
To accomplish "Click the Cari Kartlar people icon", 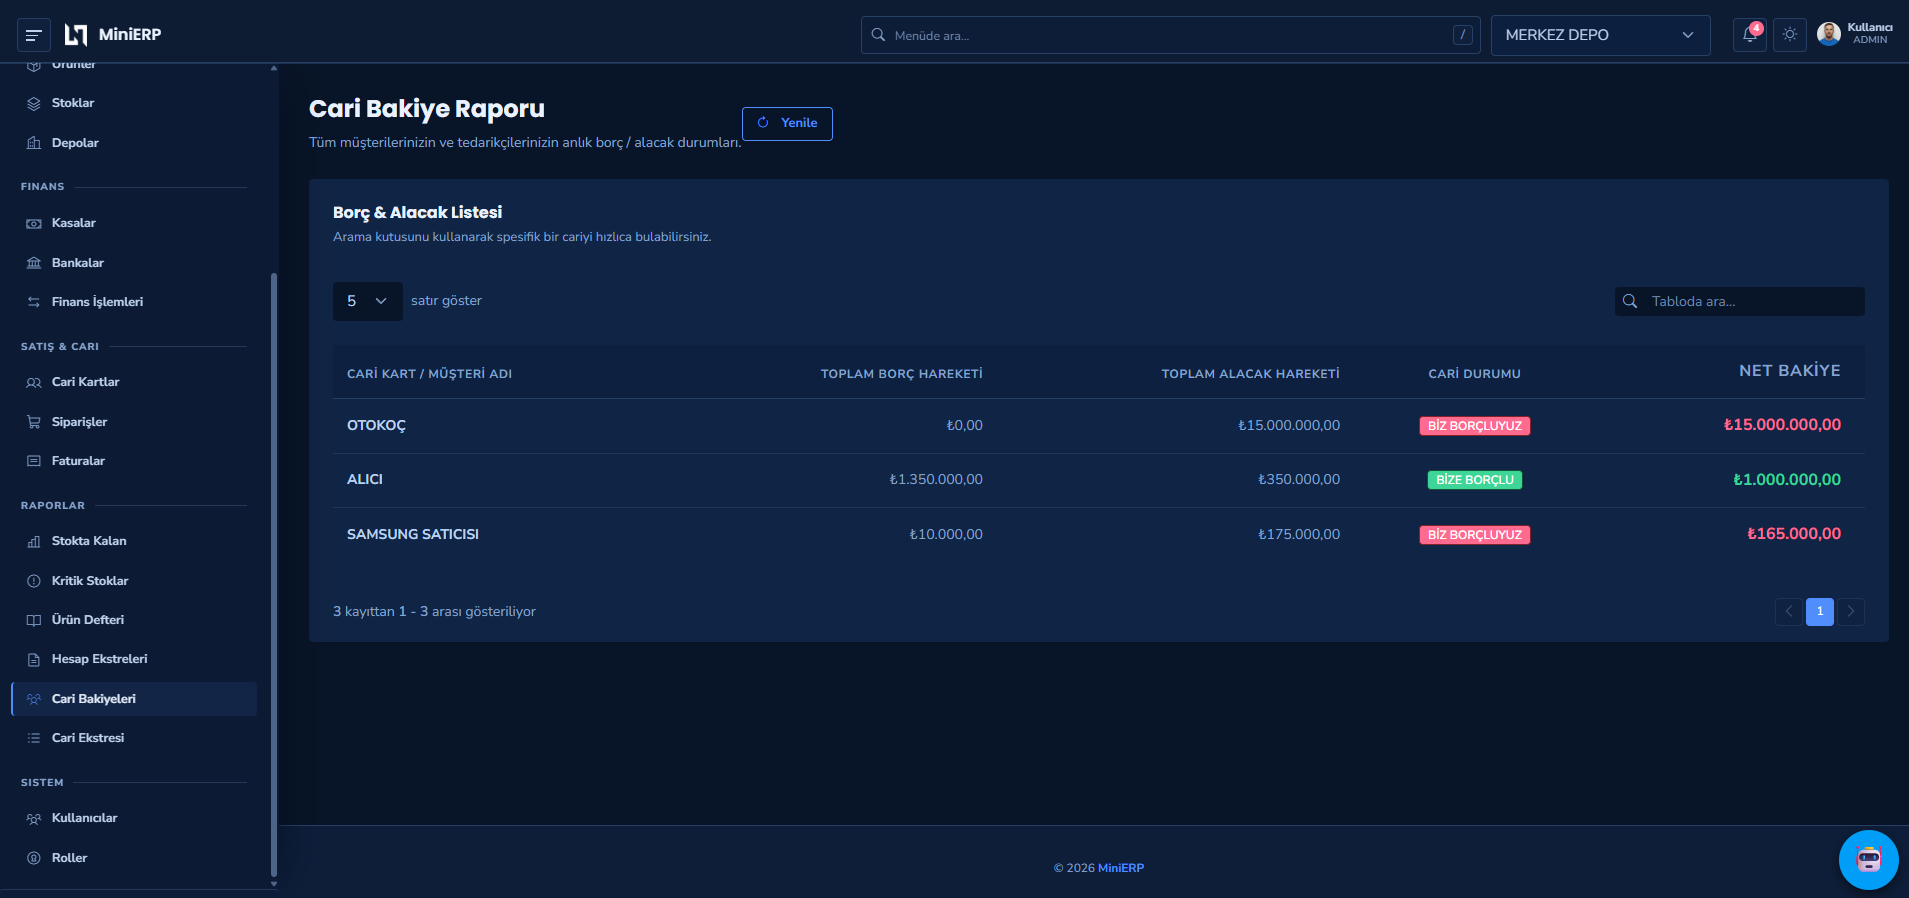I will (x=34, y=382).
